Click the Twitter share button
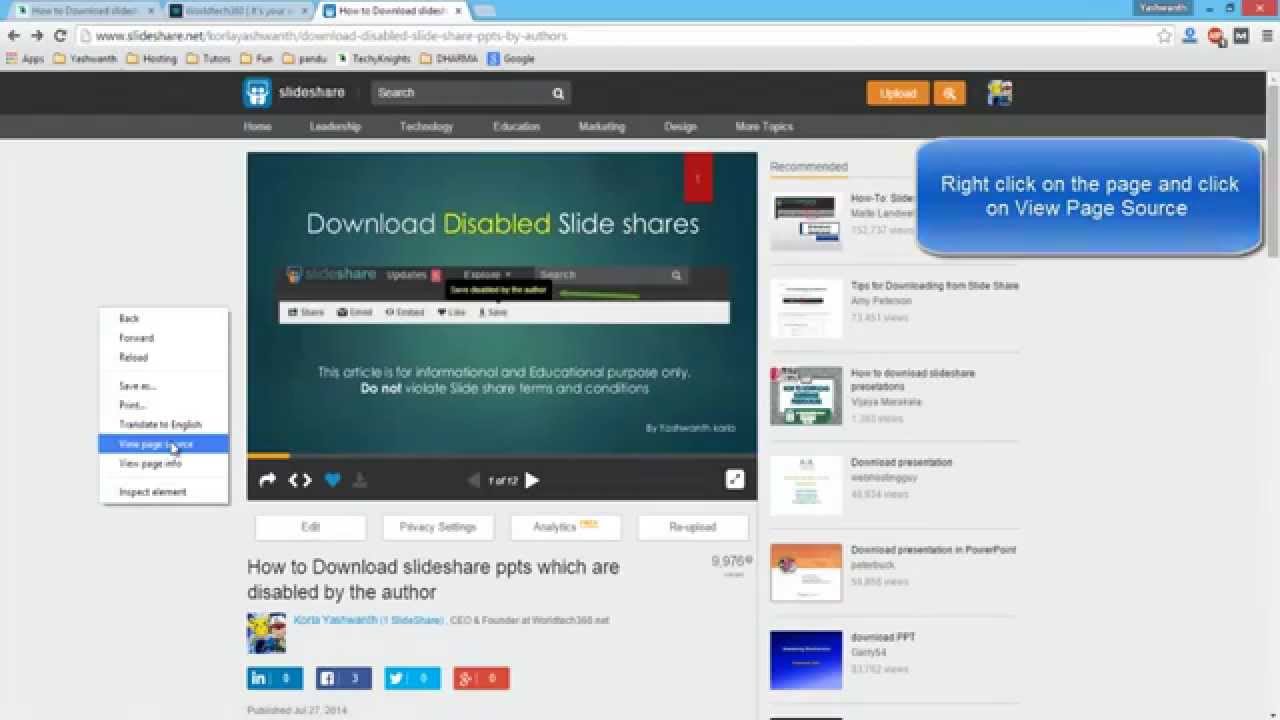The height and width of the screenshot is (720, 1280). (413, 678)
